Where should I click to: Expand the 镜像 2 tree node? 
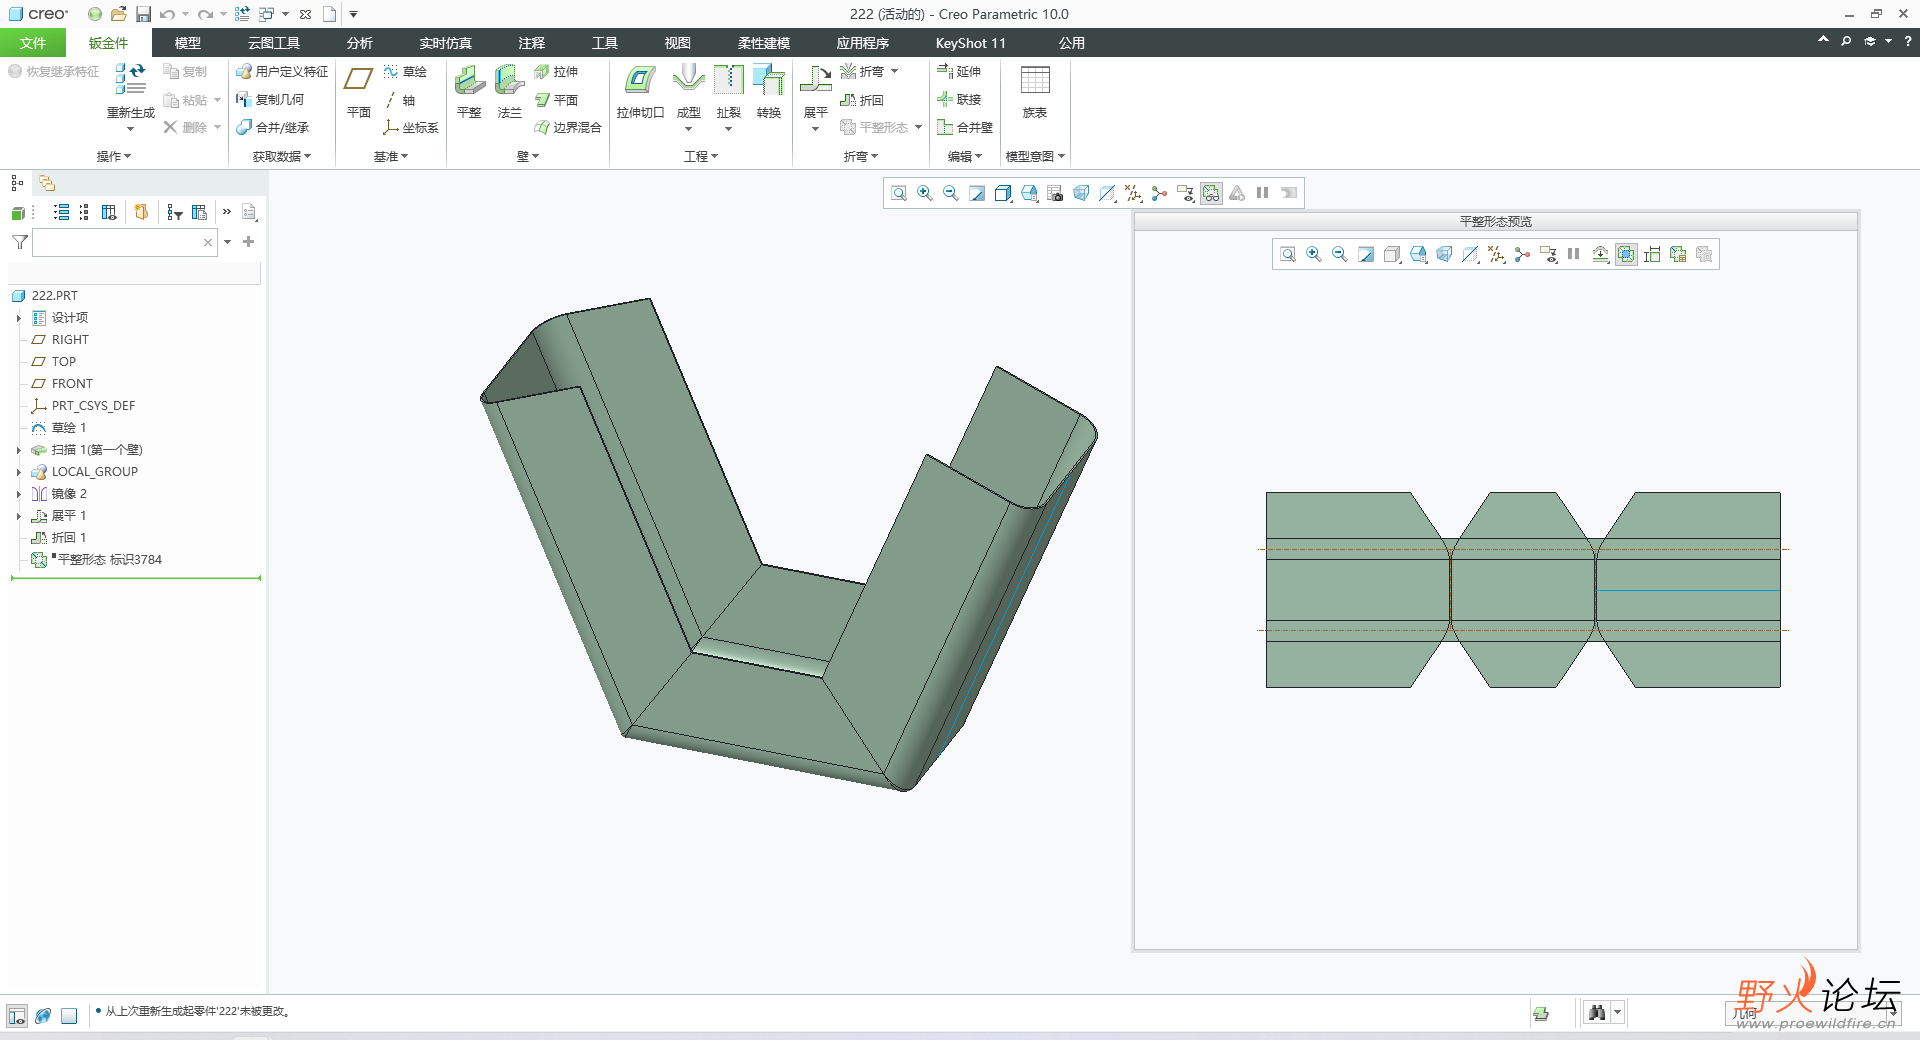tap(18, 494)
